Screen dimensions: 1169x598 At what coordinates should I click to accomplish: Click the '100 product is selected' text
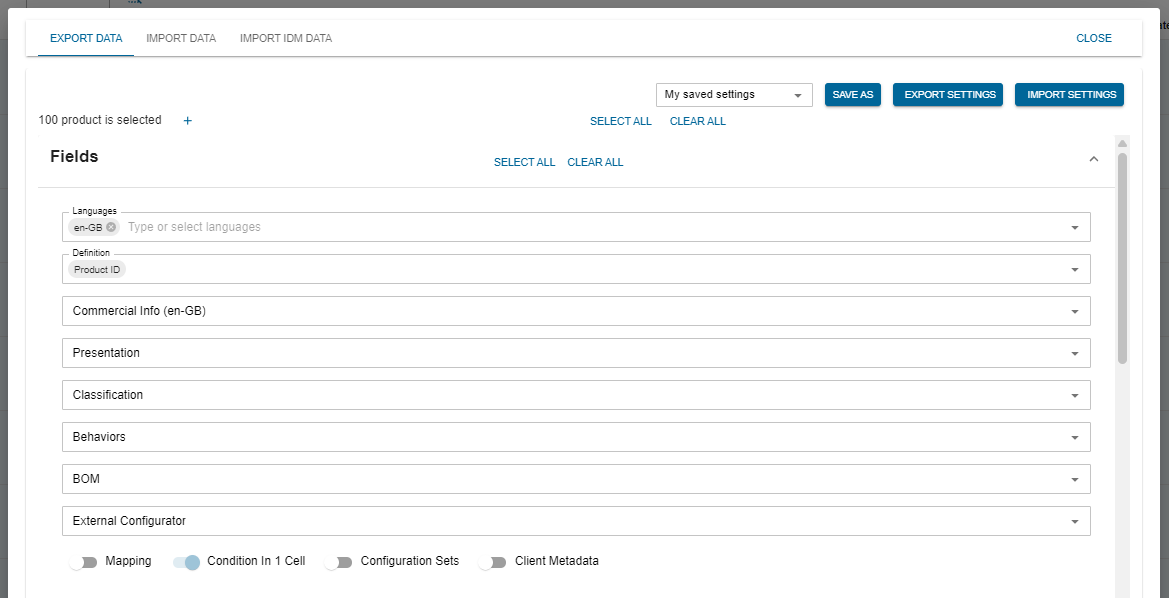[100, 120]
